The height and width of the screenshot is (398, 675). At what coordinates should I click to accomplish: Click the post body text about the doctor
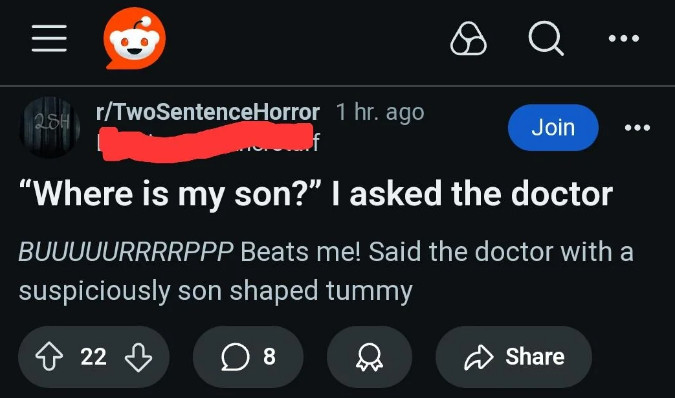click(x=326, y=272)
